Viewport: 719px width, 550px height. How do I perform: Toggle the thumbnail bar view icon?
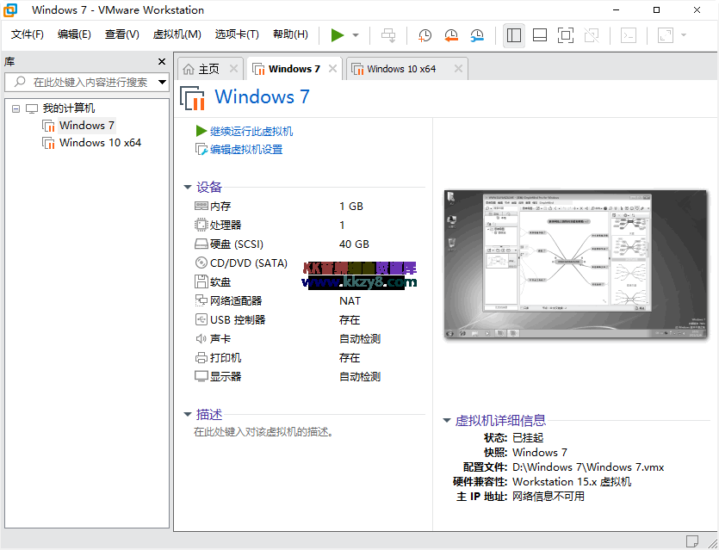(x=540, y=35)
